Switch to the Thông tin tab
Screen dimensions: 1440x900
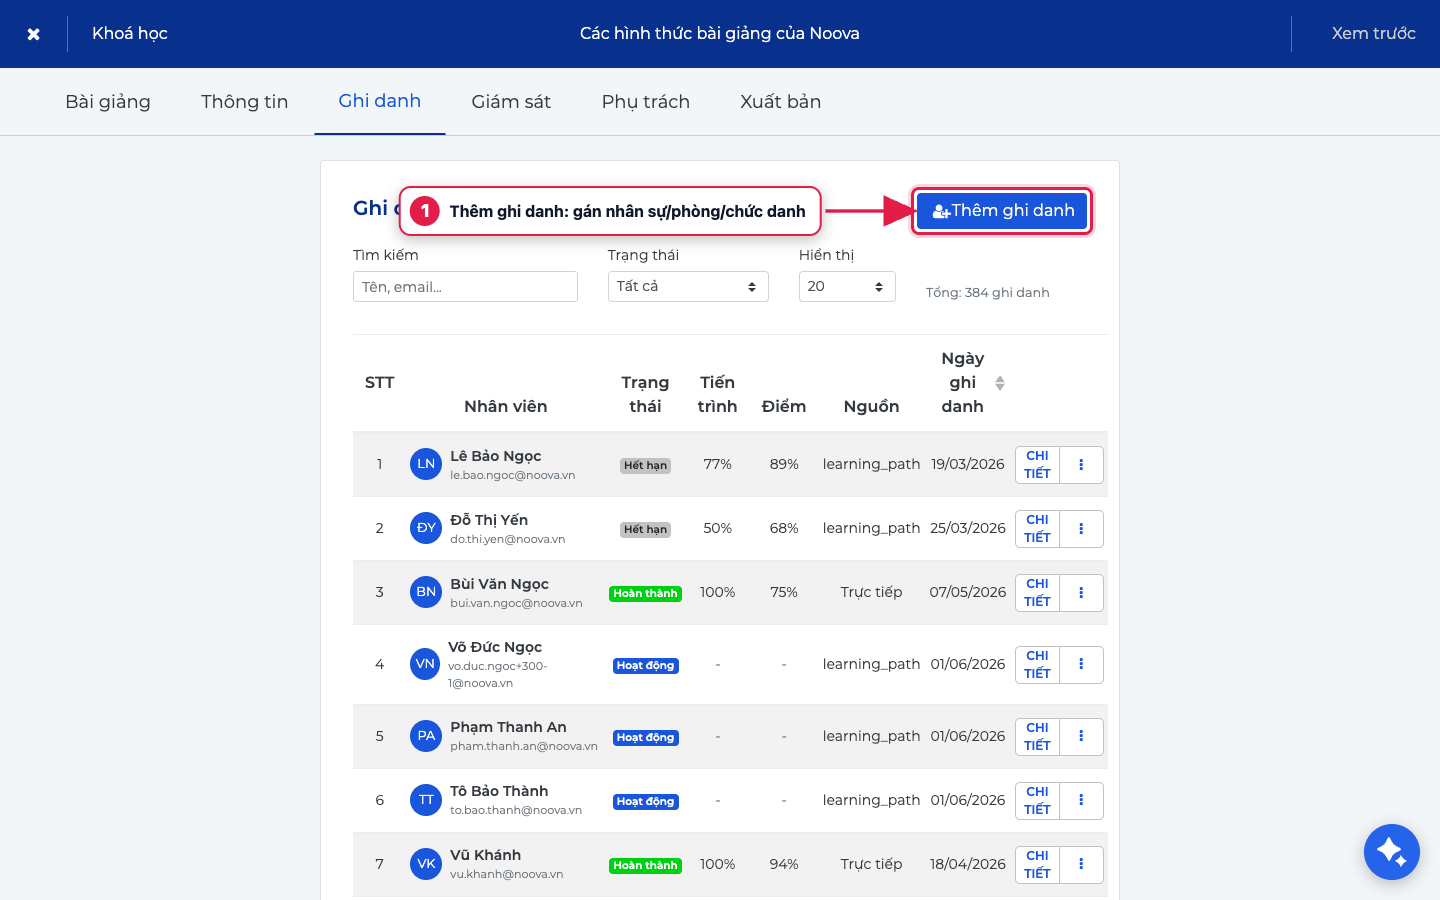[x=244, y=101]
